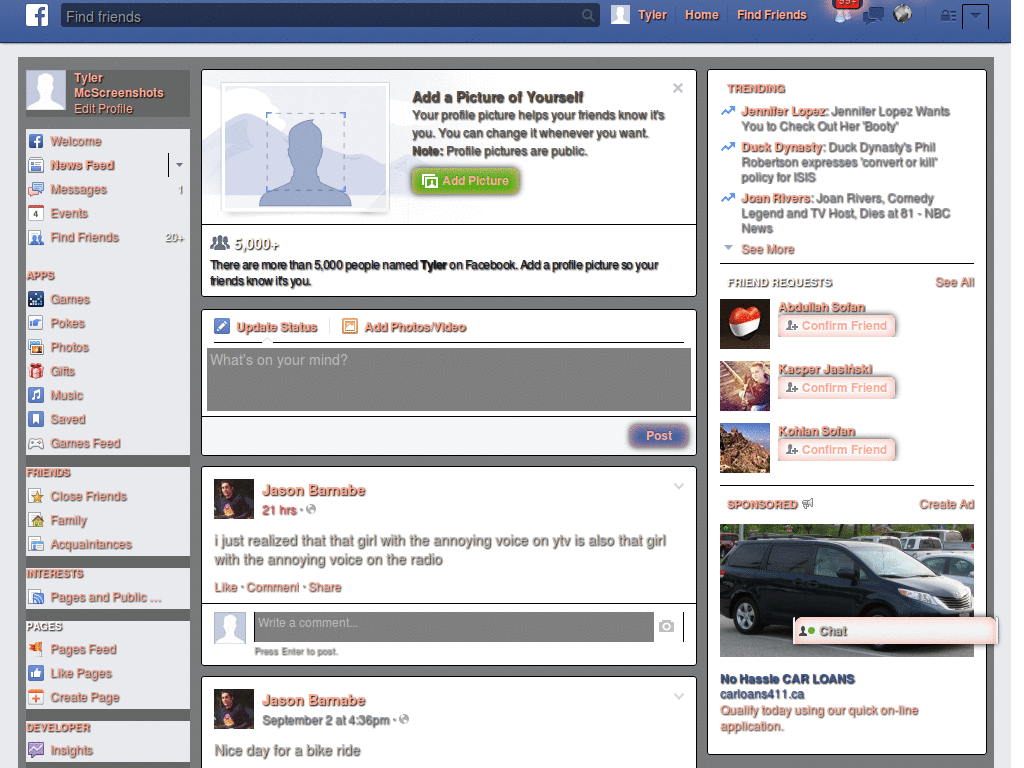Click the Family house icon
This screenshot has height=768, width=1024.
[36, 520]
